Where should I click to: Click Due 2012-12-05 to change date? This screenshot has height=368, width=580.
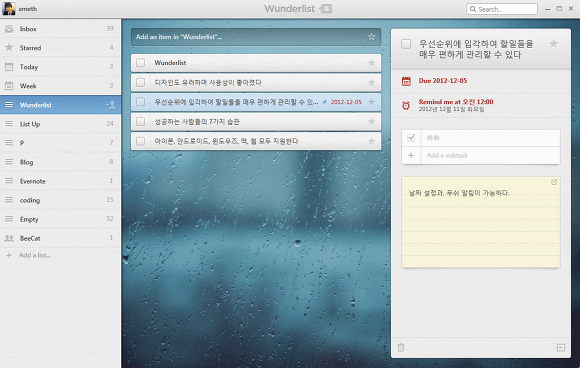click(443, 81)
